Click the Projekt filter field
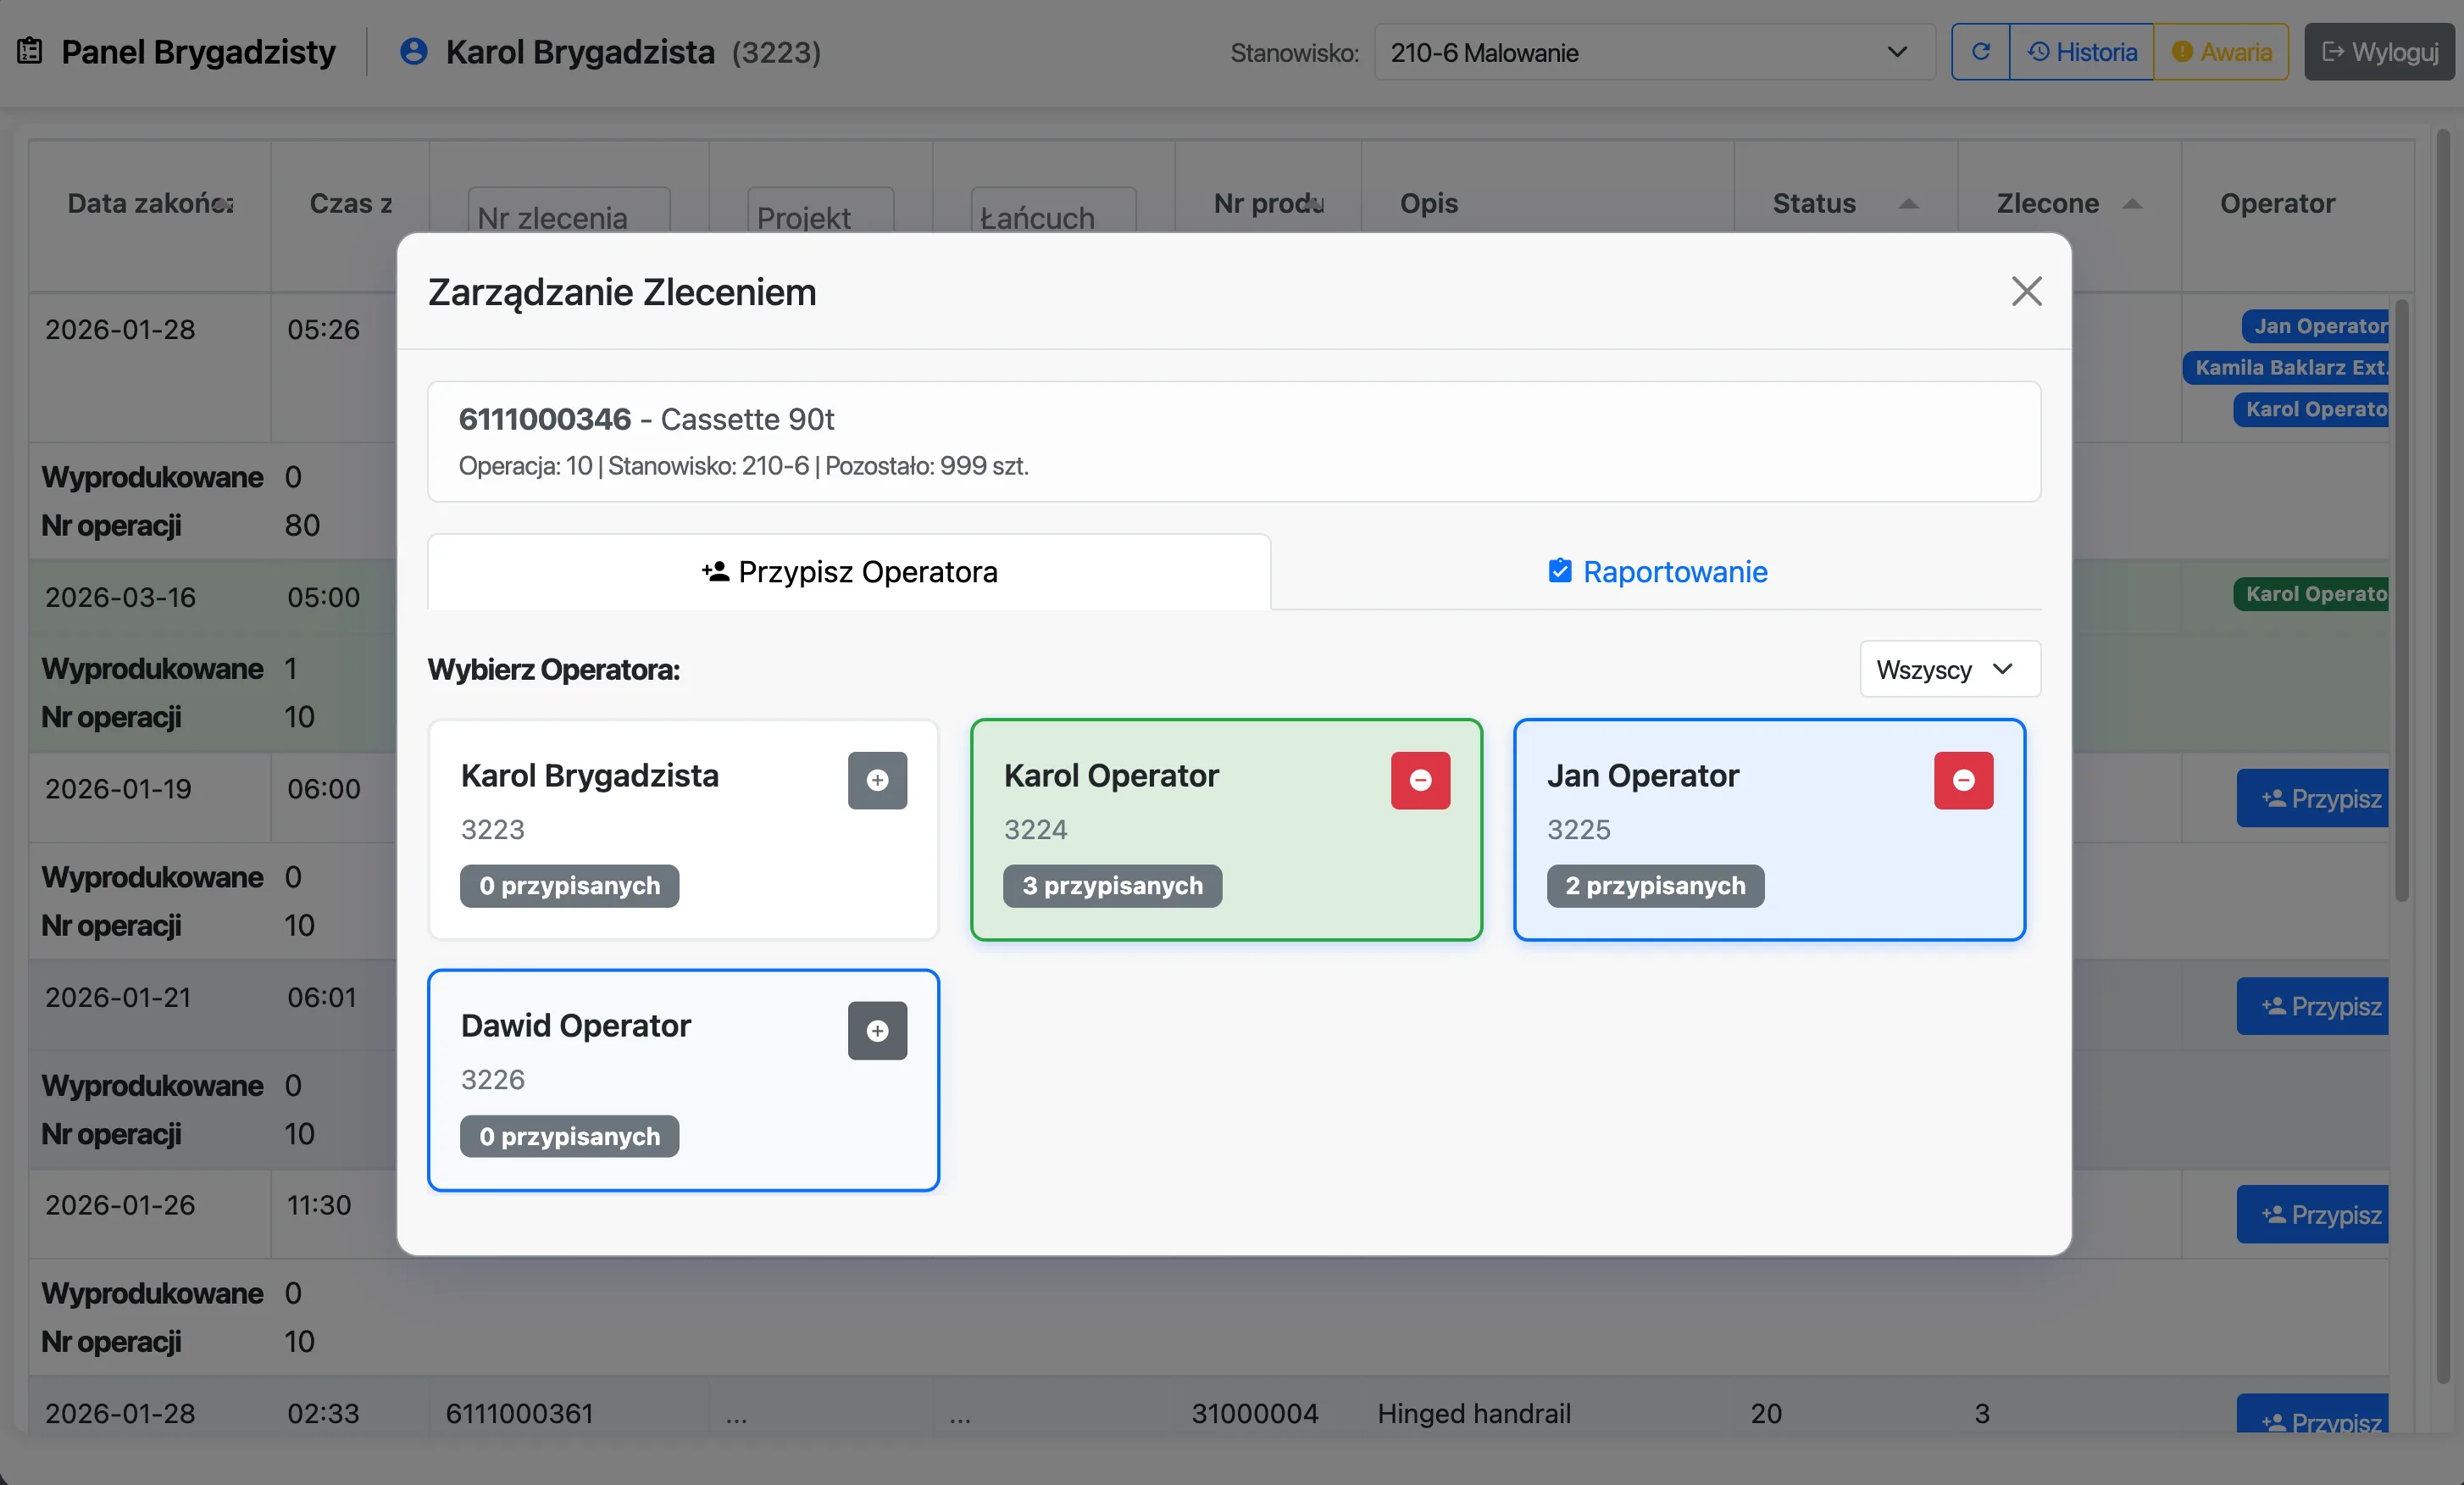This screenshot has width=2464, height=1485. (x=820, y=211)
